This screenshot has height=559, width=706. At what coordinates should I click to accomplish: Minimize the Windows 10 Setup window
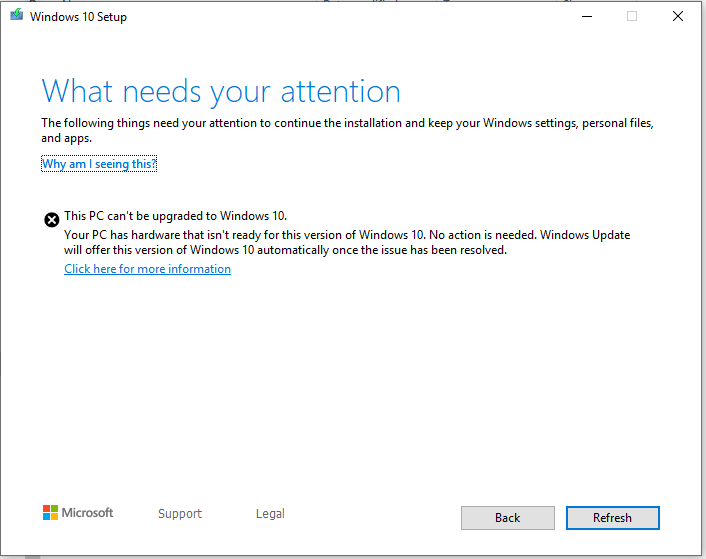[x=587, y=17]
